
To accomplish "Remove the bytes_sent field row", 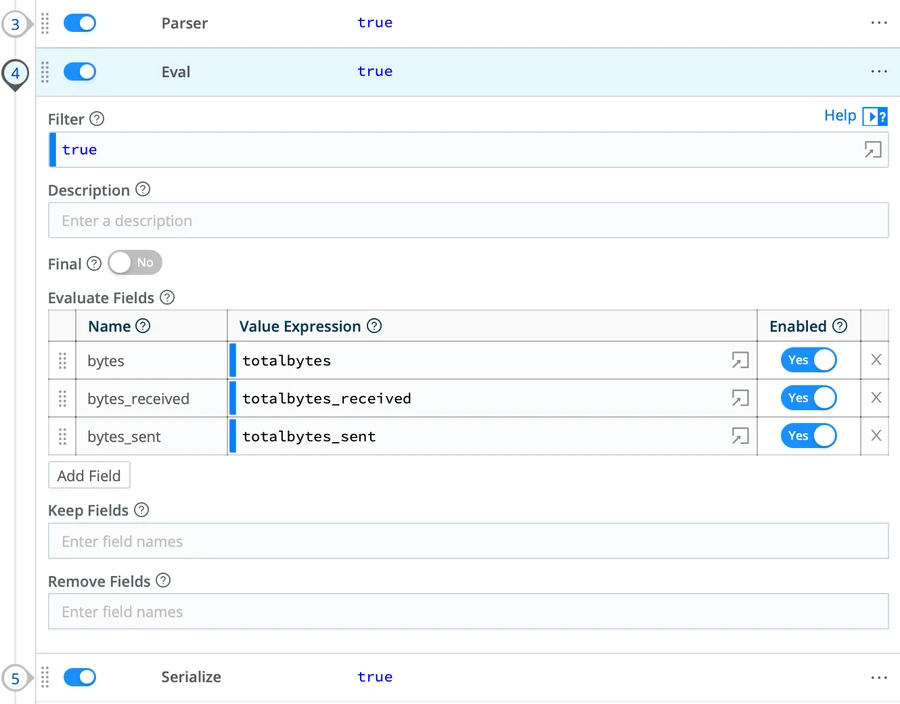I will [876, 436].
